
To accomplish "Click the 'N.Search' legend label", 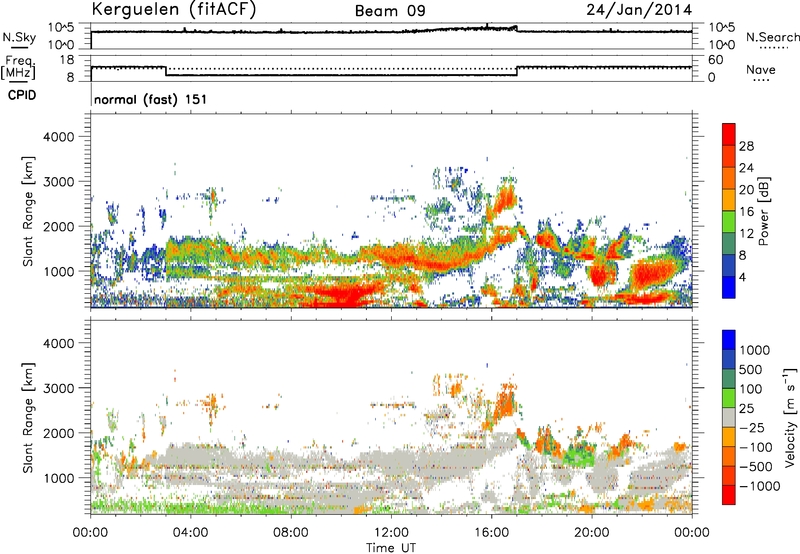I will [x=772, y=37].
